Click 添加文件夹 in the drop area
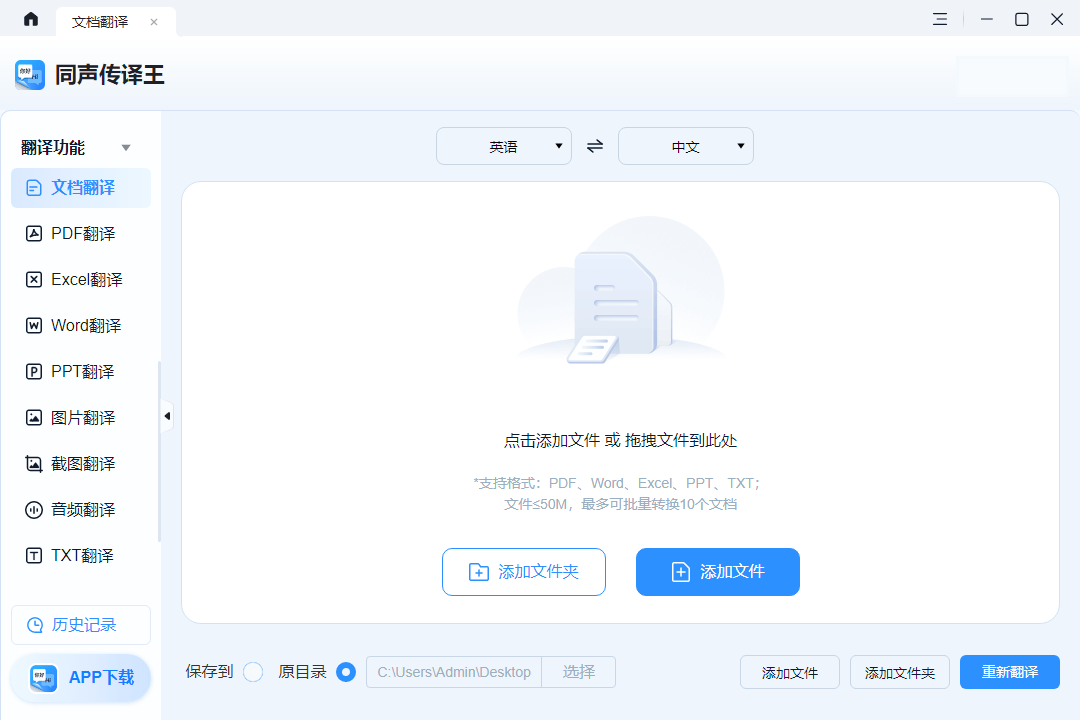The width and height of the screenshot is (1080, 720). (x=524, y=572)
